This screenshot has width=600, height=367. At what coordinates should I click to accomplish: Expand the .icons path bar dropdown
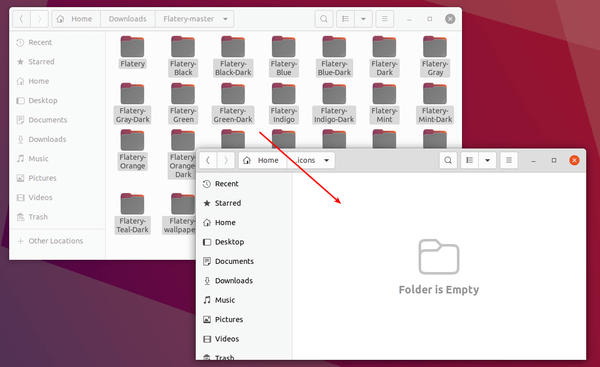point(326,160)
